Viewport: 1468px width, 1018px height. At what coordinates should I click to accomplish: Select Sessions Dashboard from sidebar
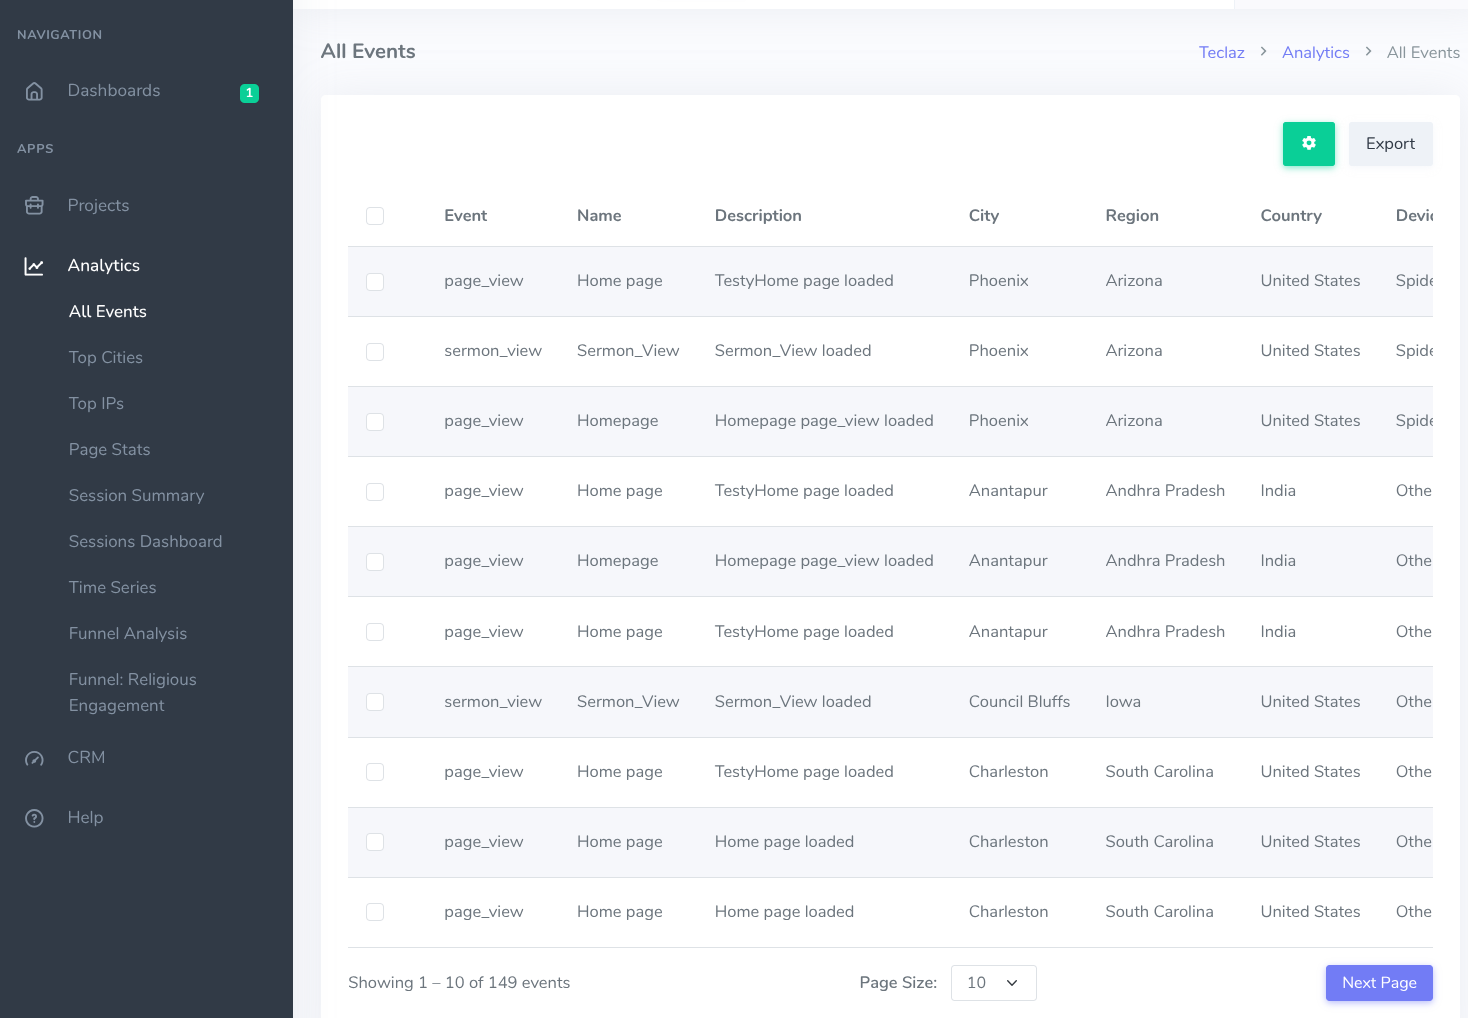point(145,541)
